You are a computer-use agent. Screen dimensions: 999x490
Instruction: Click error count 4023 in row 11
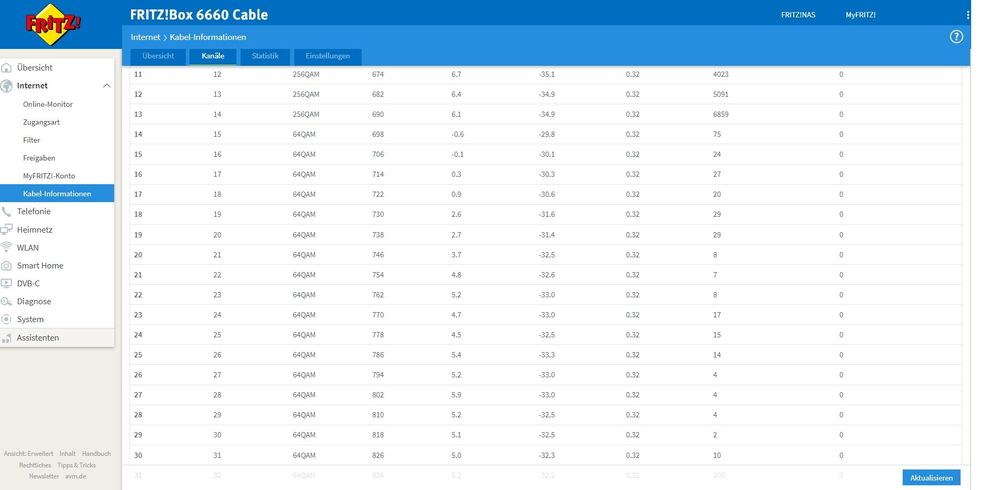pos(721,75)
